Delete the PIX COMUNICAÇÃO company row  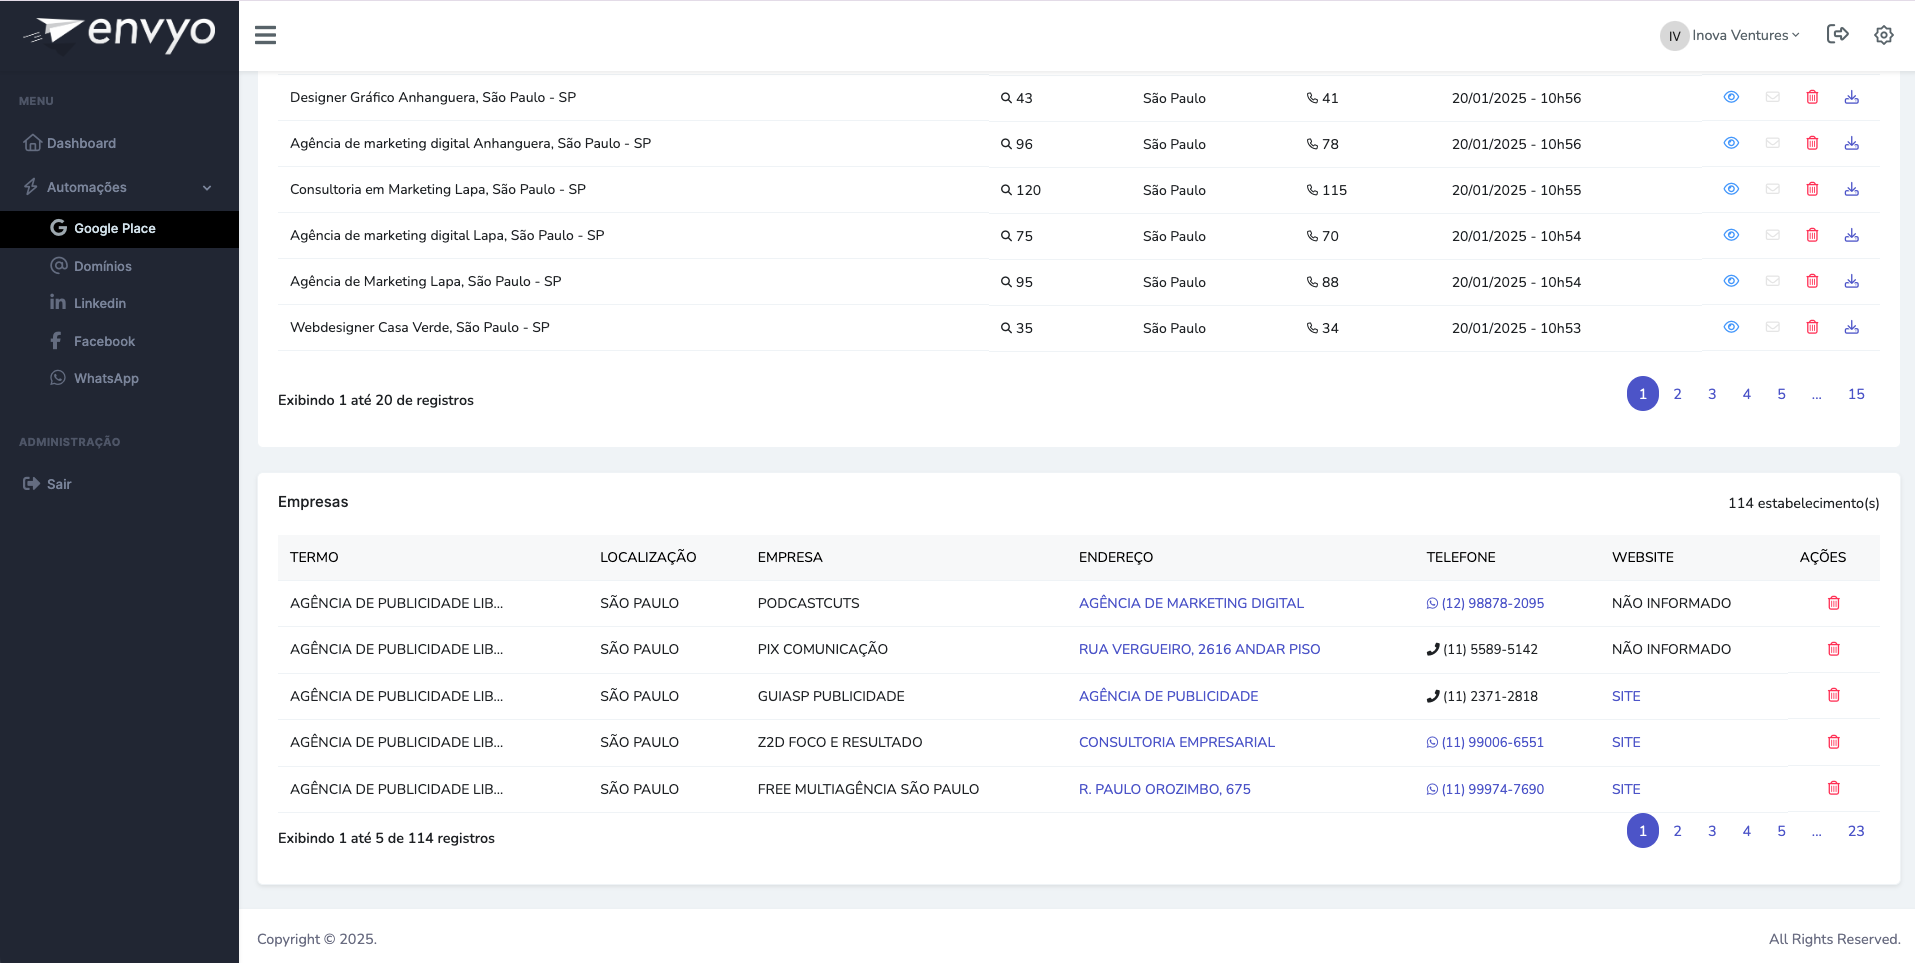click(1834, 649)
